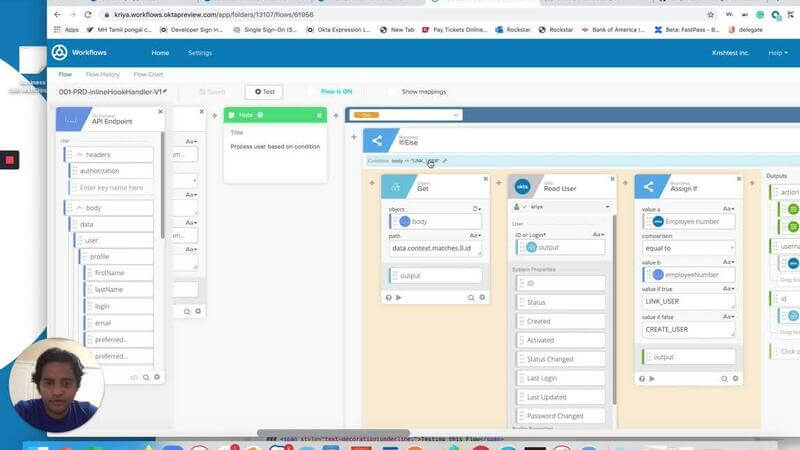Click search icon on API Endpoint card

(146, 377)
